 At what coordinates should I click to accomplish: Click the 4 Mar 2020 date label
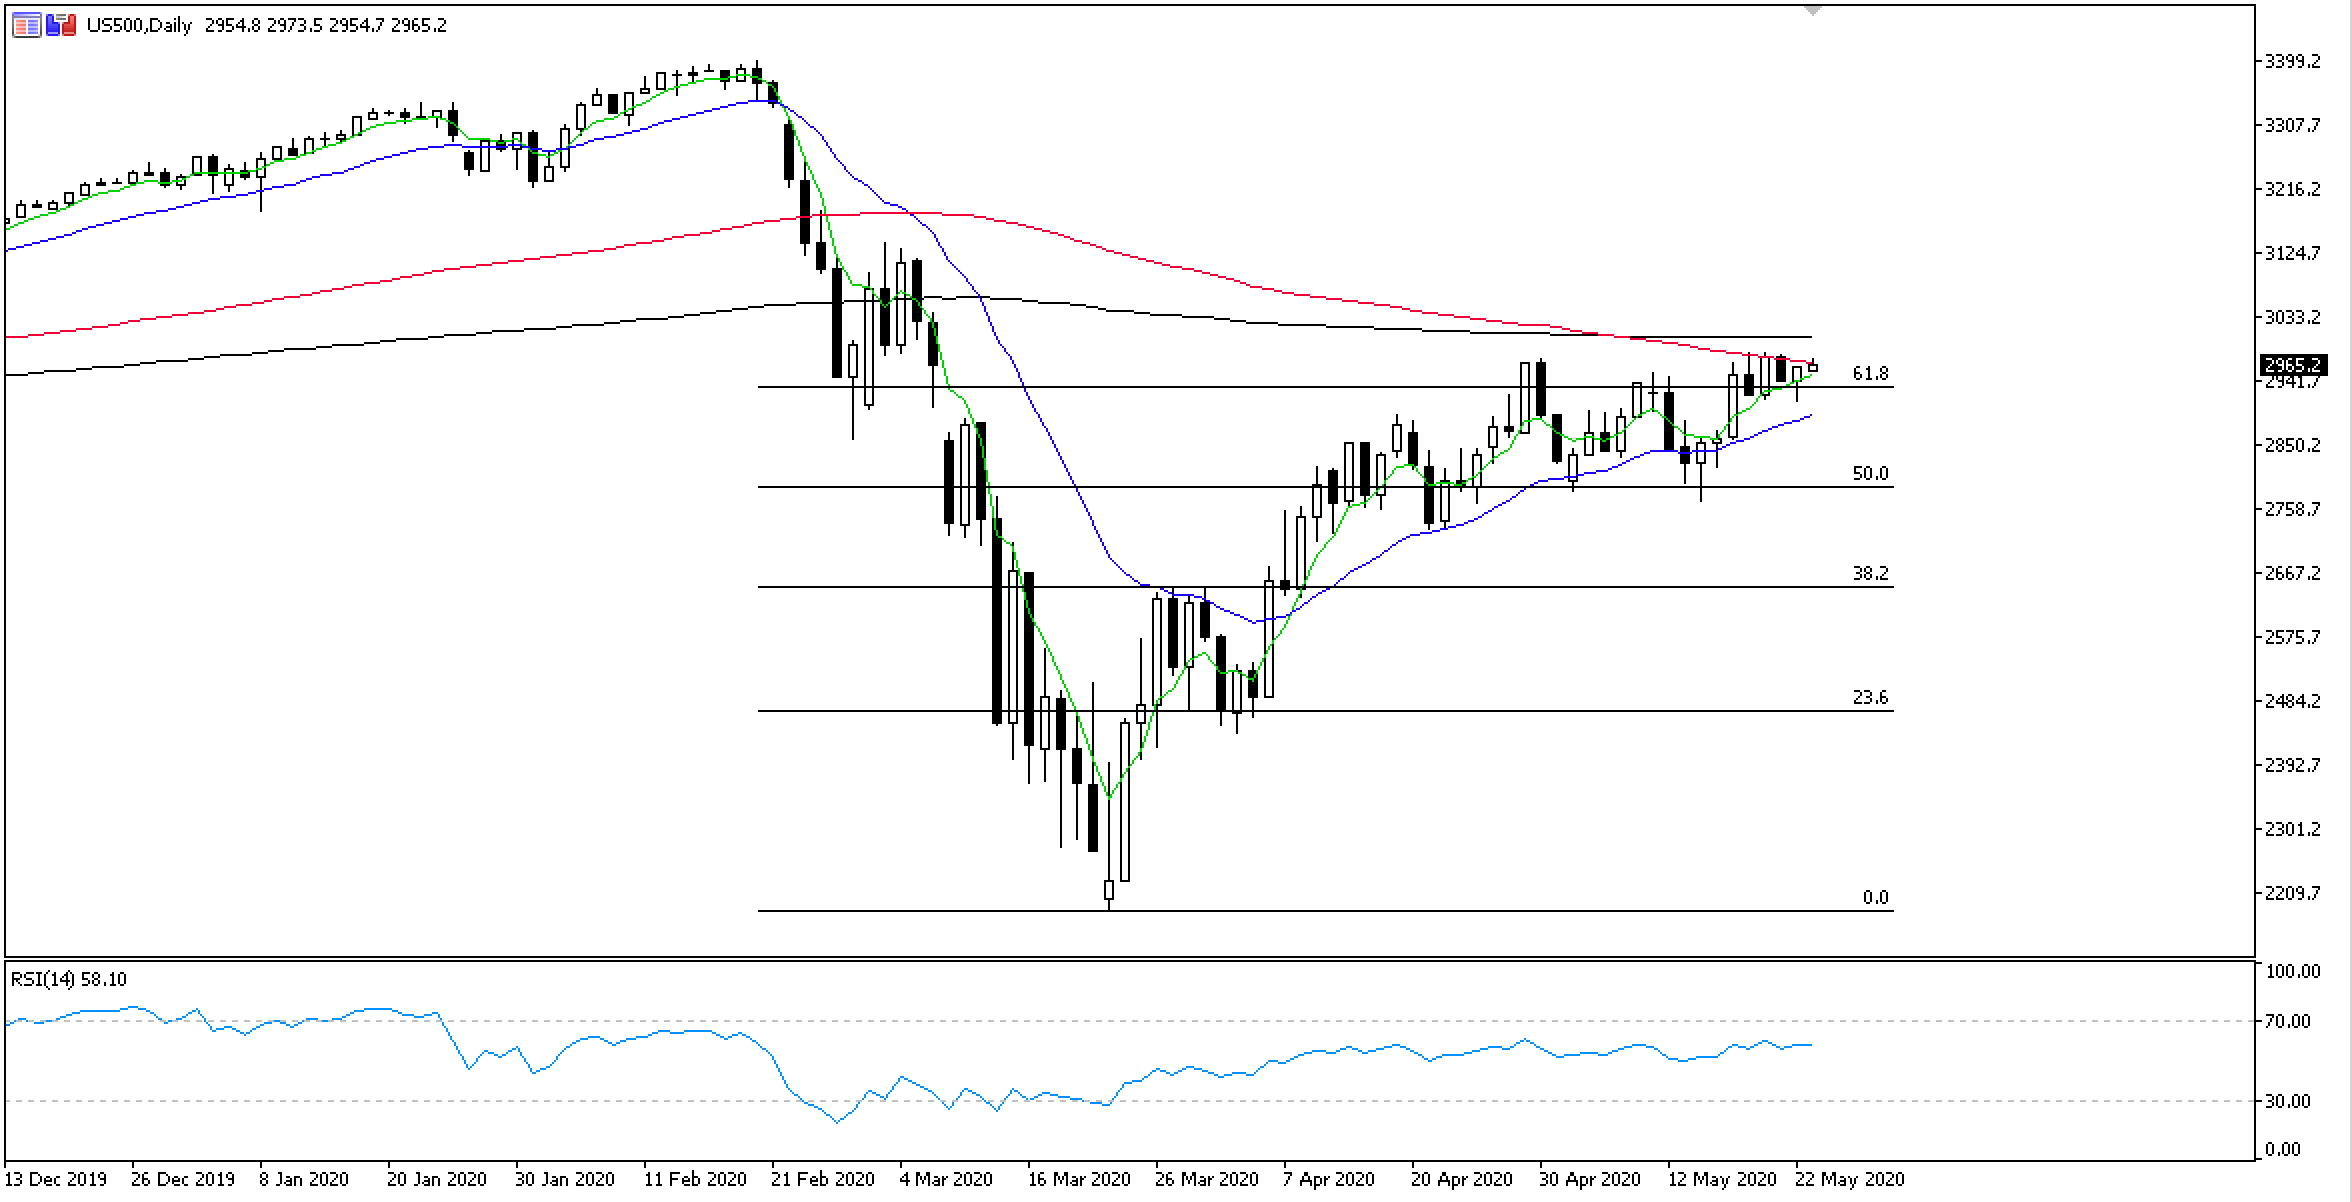pos(946,1179)
